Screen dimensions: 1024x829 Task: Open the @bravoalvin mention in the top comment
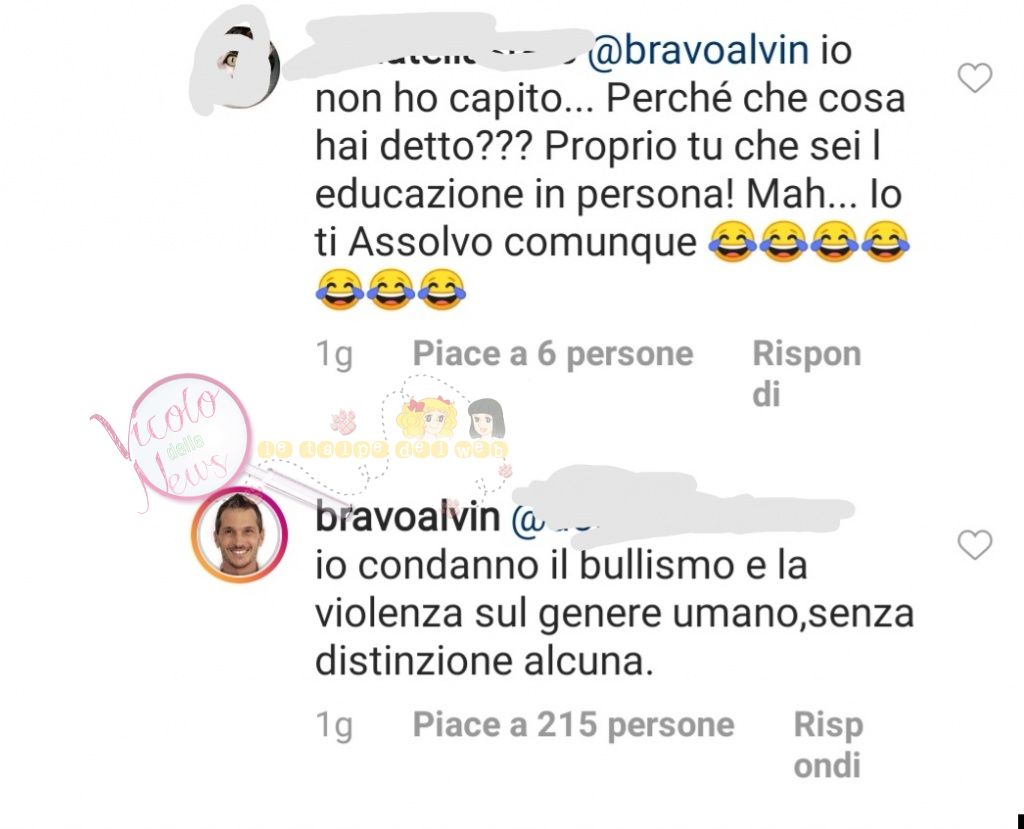[698, 51]
